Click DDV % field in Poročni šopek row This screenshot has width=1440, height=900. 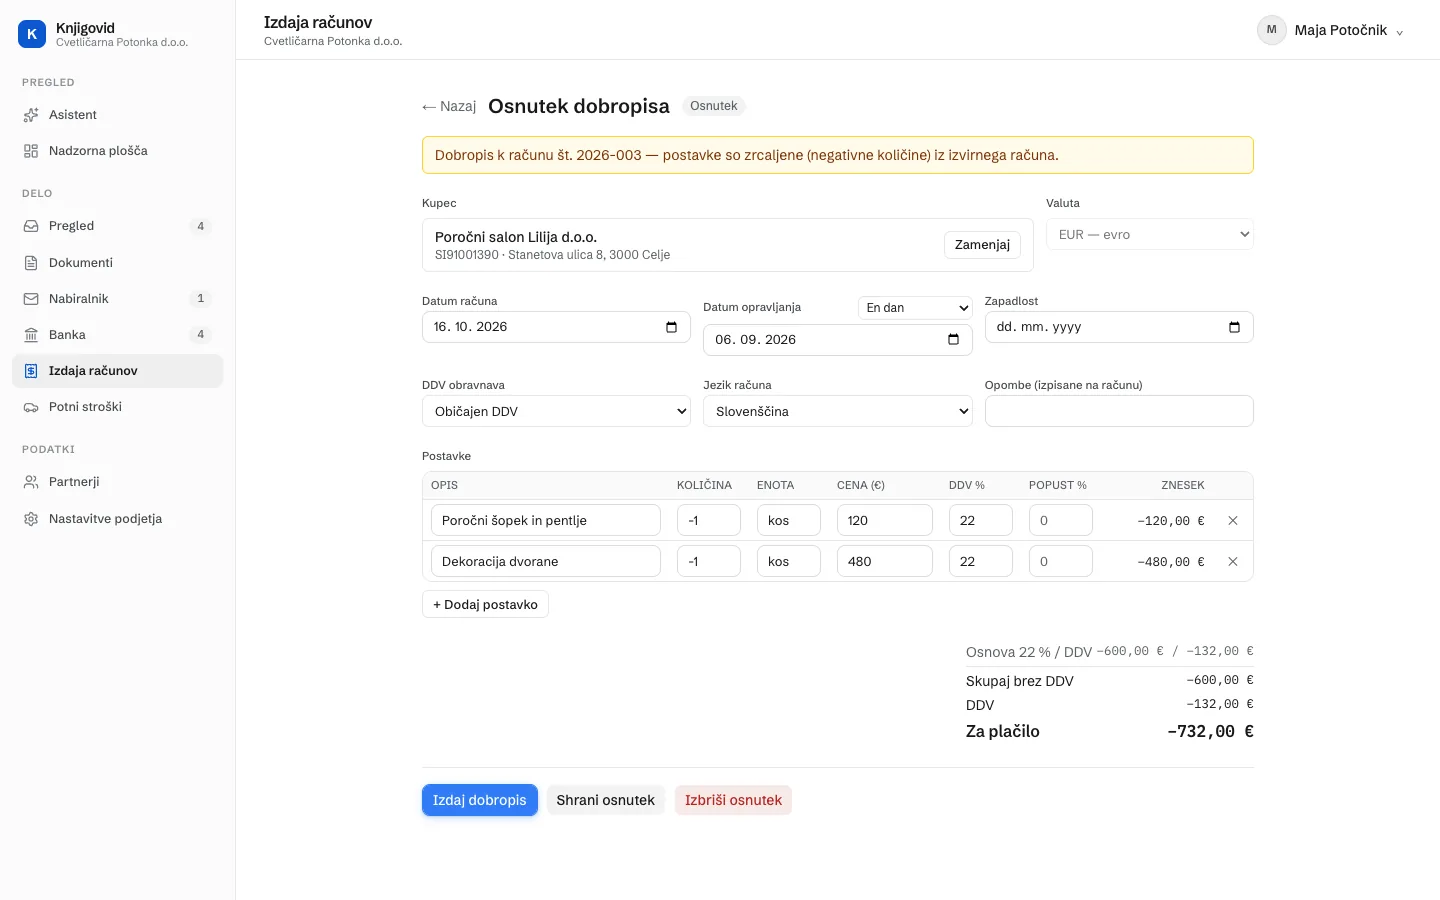click(981, 520)
